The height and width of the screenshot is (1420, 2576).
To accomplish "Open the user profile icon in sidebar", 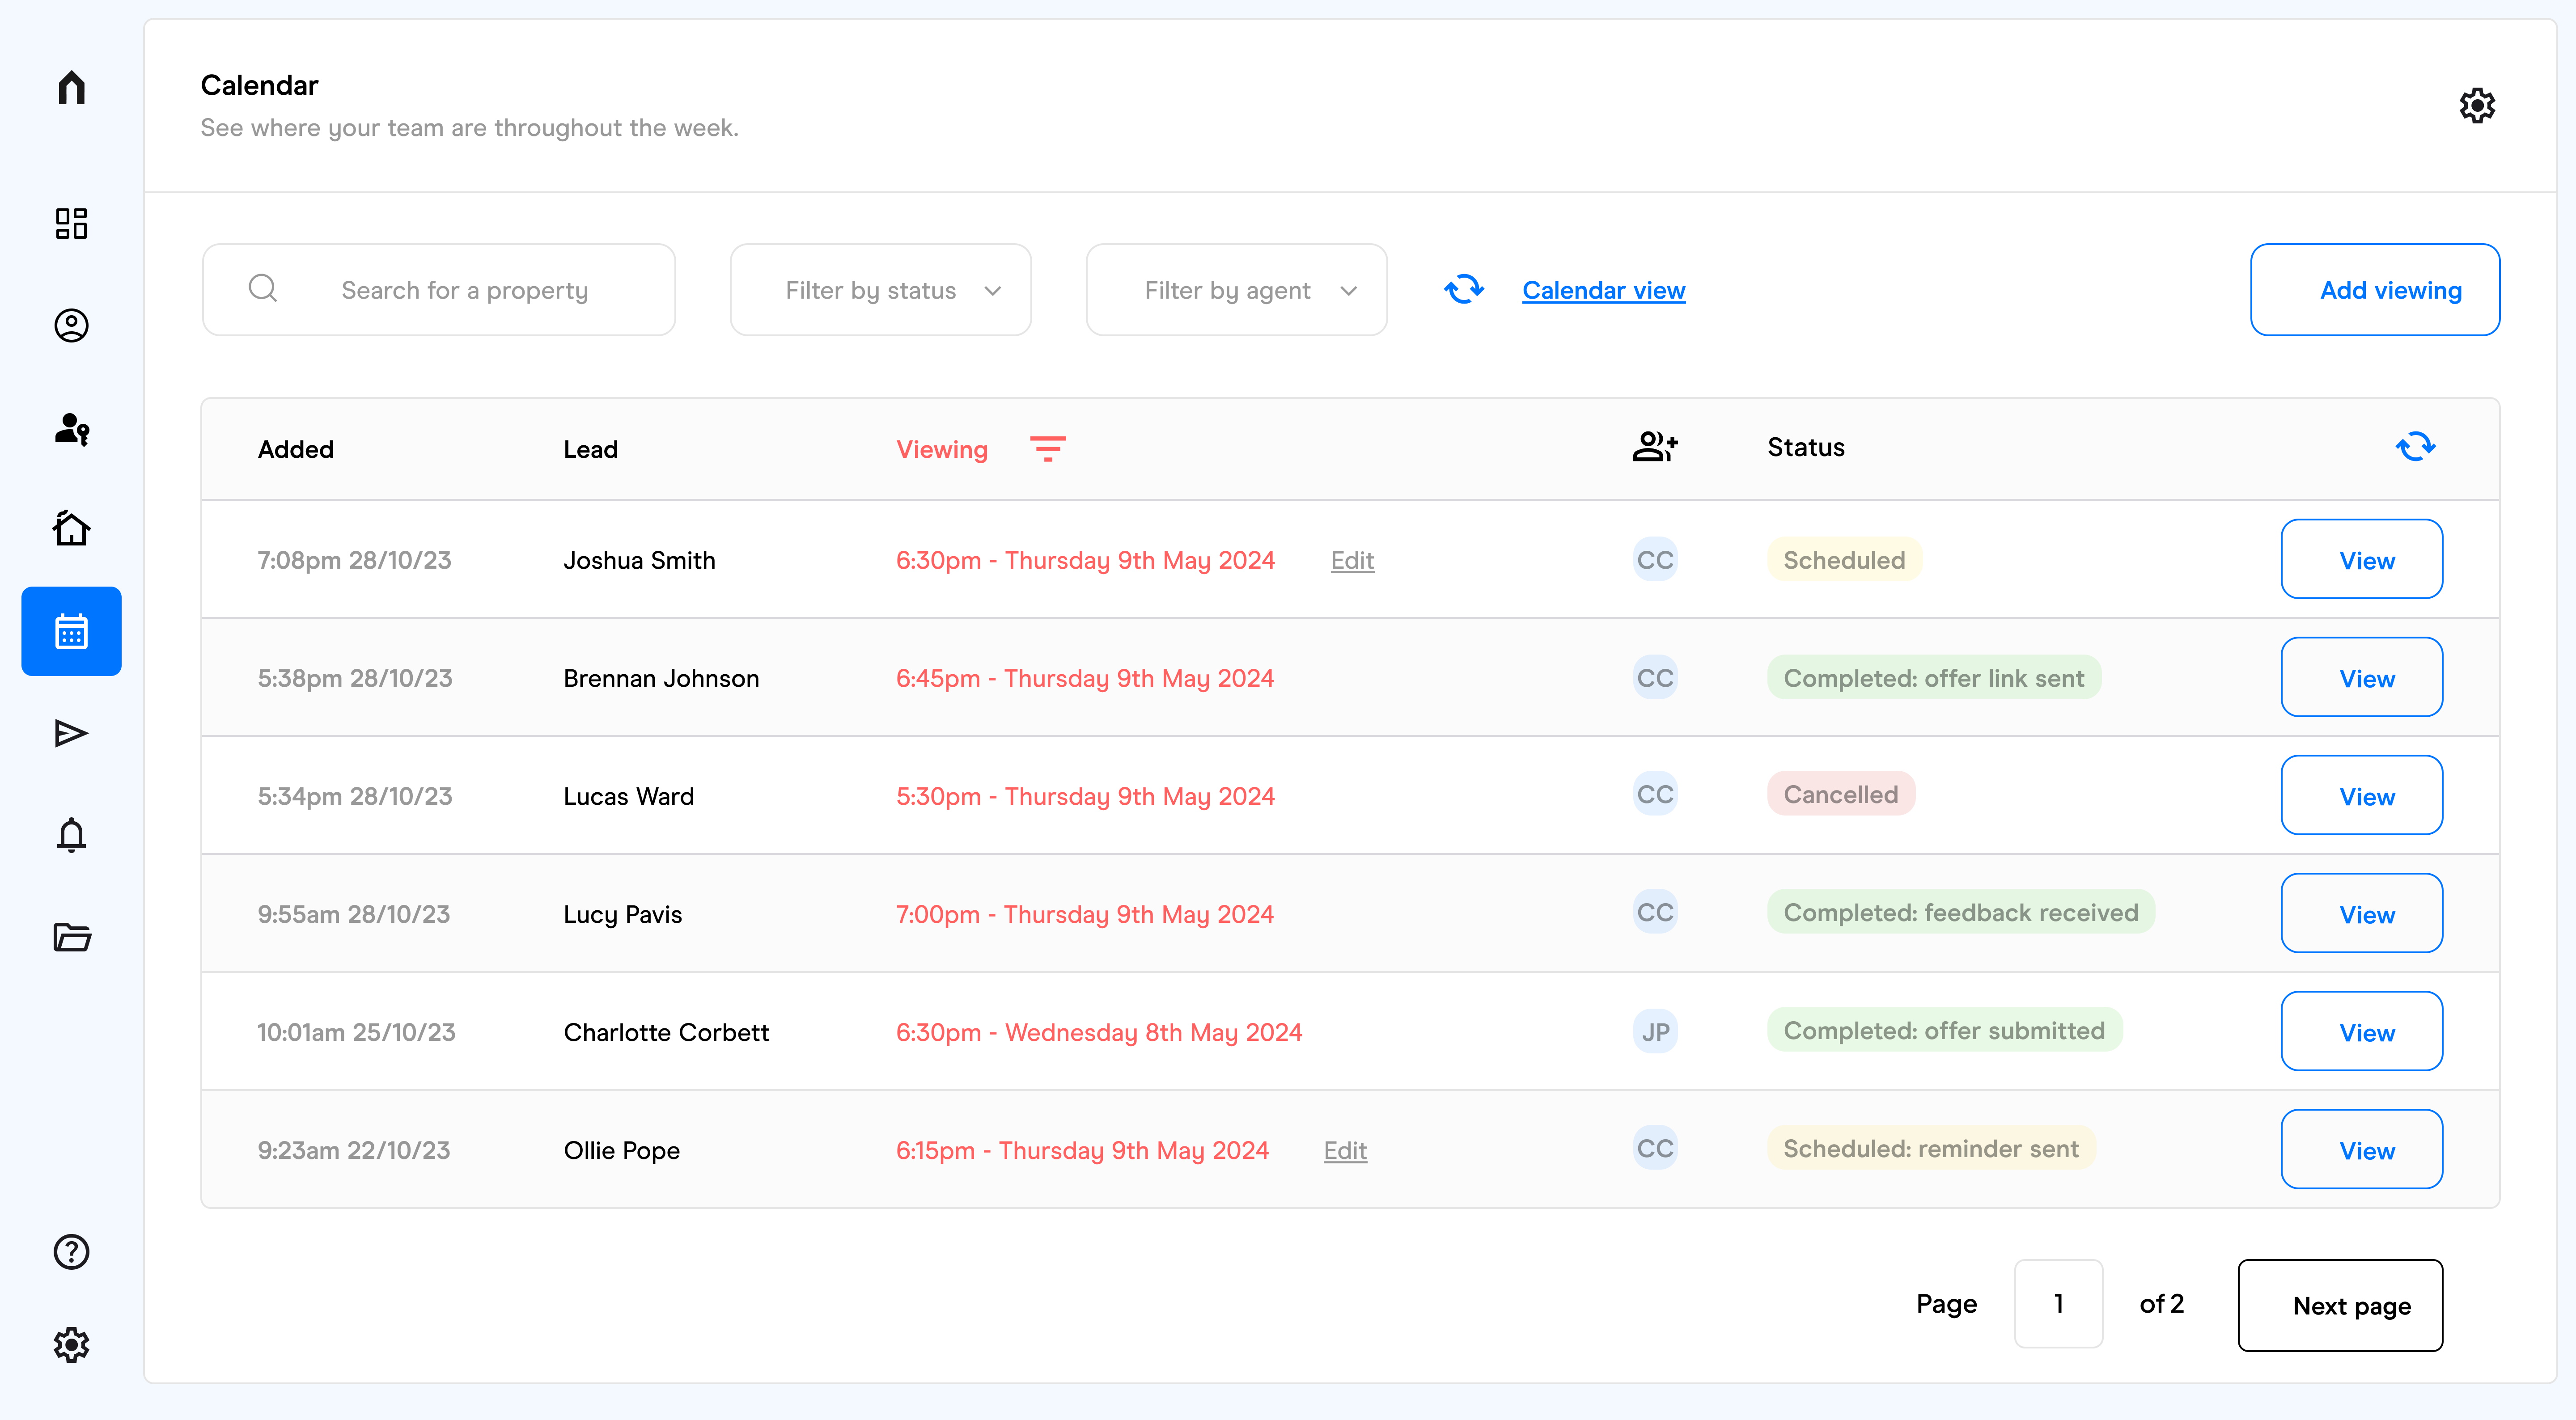I will tap(71, 325).
